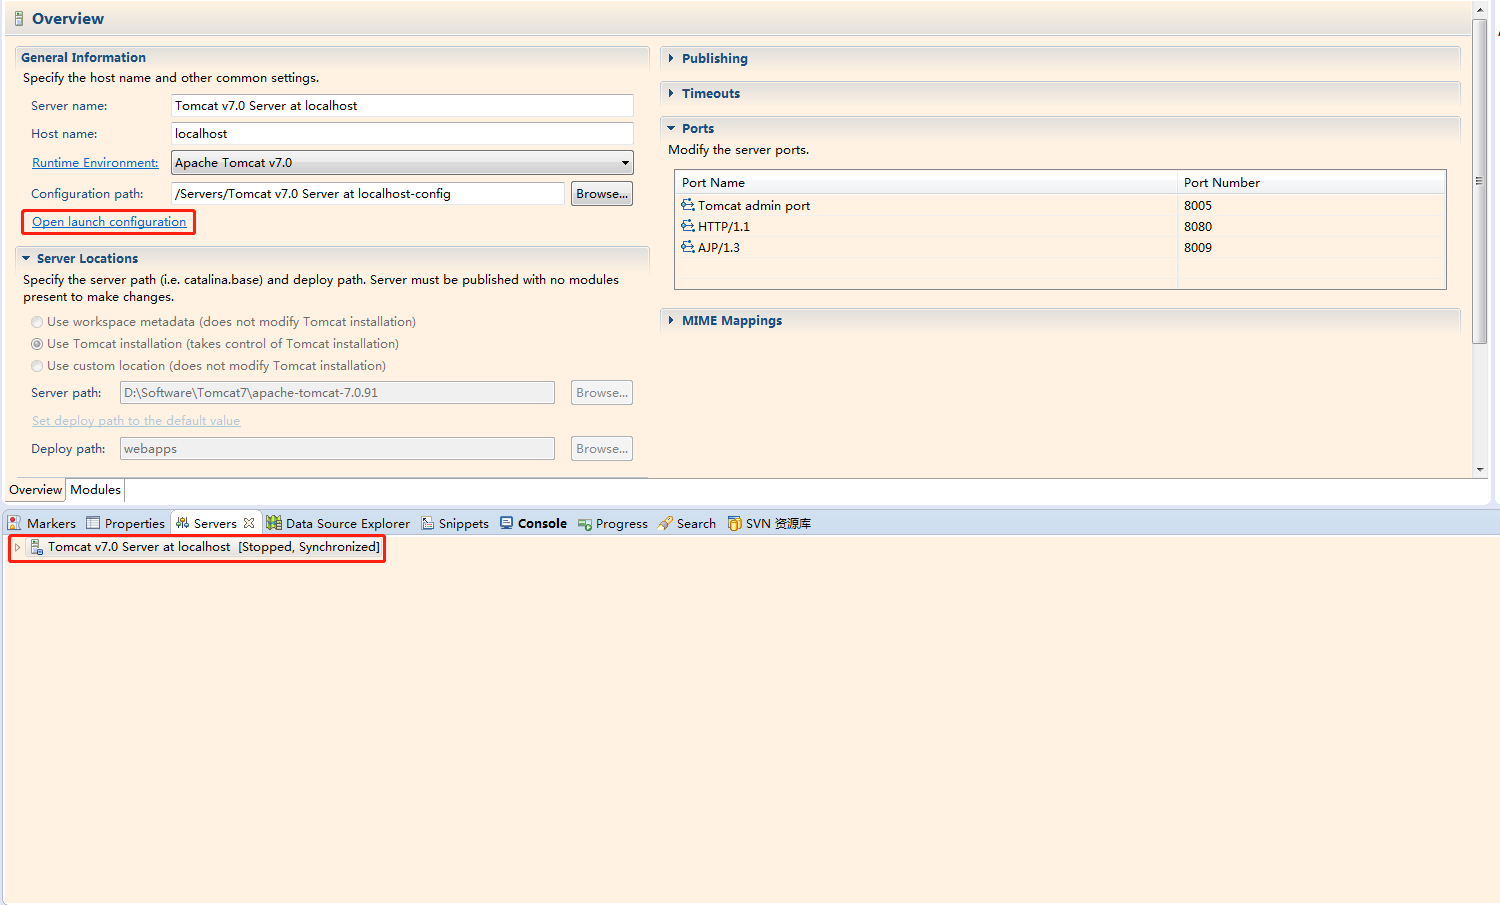Image resolution: width=1500 pixels, height=905 pixels.
Task: Open the Search view tab
Action: pyautogui.click(x=687, y=523)
